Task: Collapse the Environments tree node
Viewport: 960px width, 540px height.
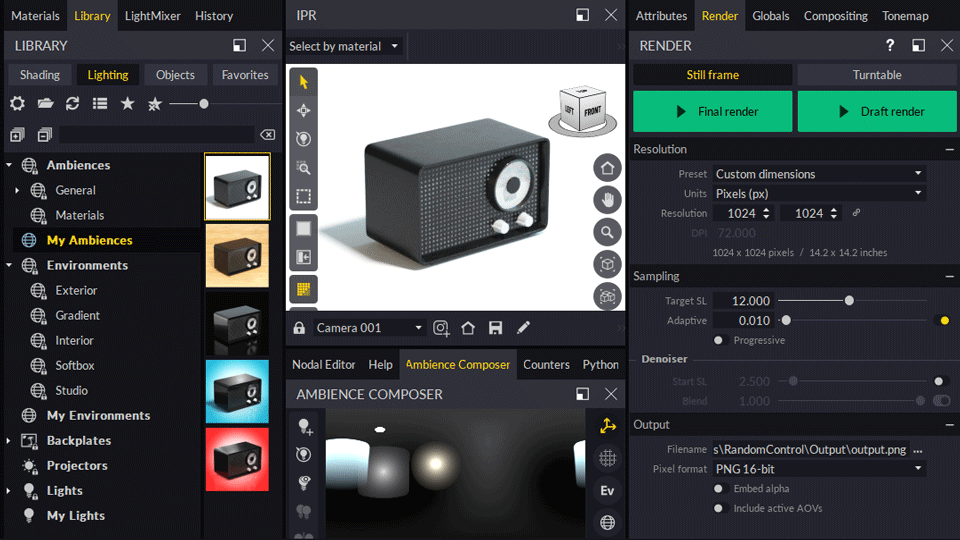Action: (x=9, y=265)
